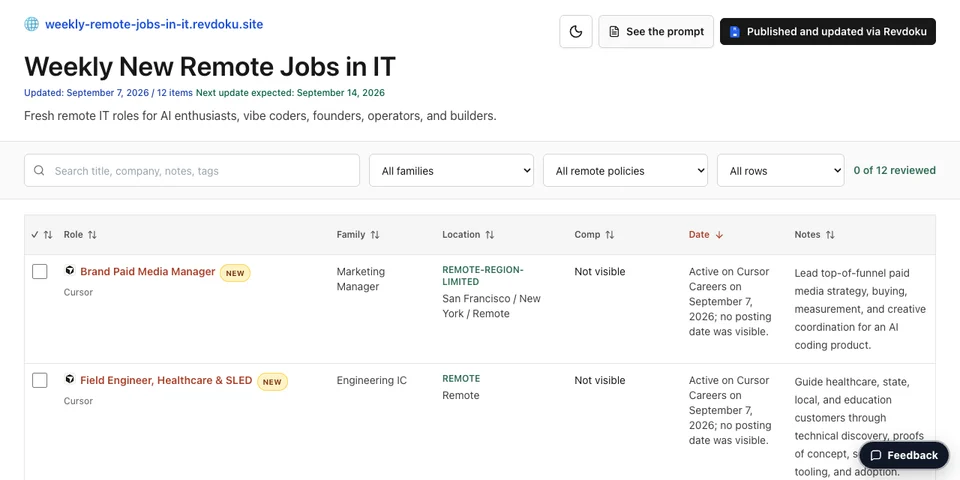Click the Weekly New Remote Jobs in IT heading
Screen dimensions: 960x480
pos(210,66)
